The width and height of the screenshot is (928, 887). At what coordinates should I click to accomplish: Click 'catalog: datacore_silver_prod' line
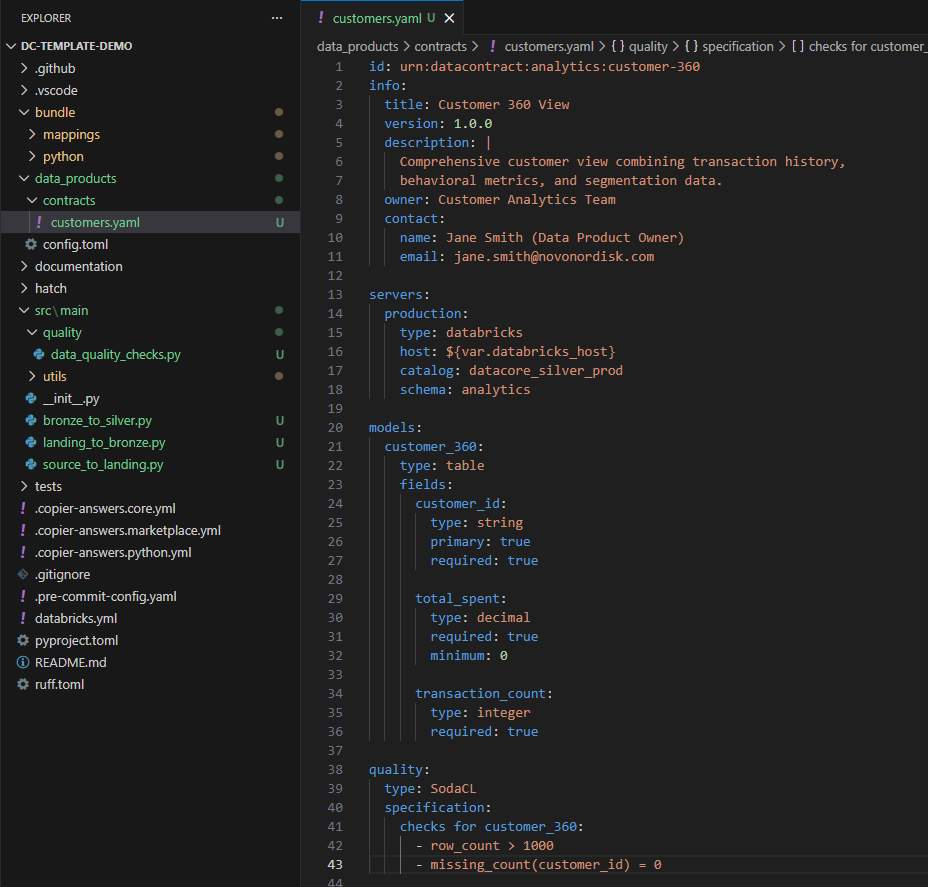(511, 370)
